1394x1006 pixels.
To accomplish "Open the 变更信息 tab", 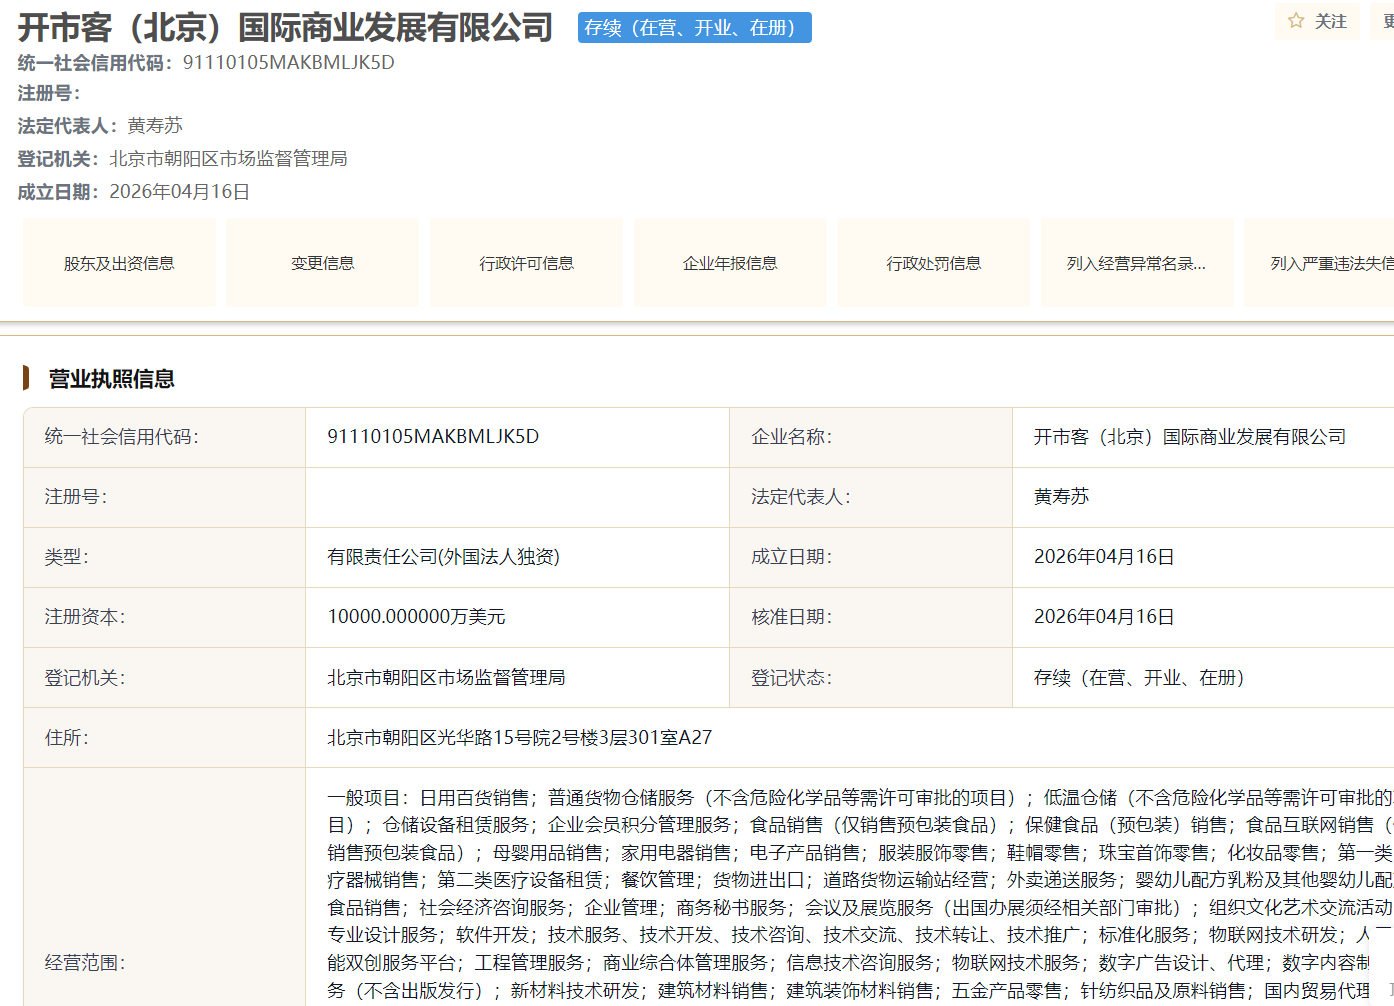I will pos(322,262).
